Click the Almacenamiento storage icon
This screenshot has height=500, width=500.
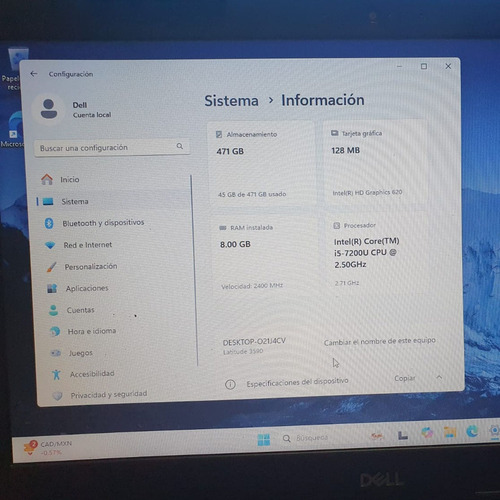219,134
